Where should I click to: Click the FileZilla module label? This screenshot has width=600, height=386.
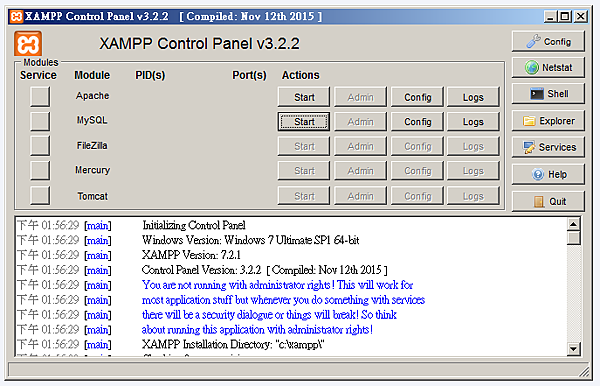click(92, 146)
